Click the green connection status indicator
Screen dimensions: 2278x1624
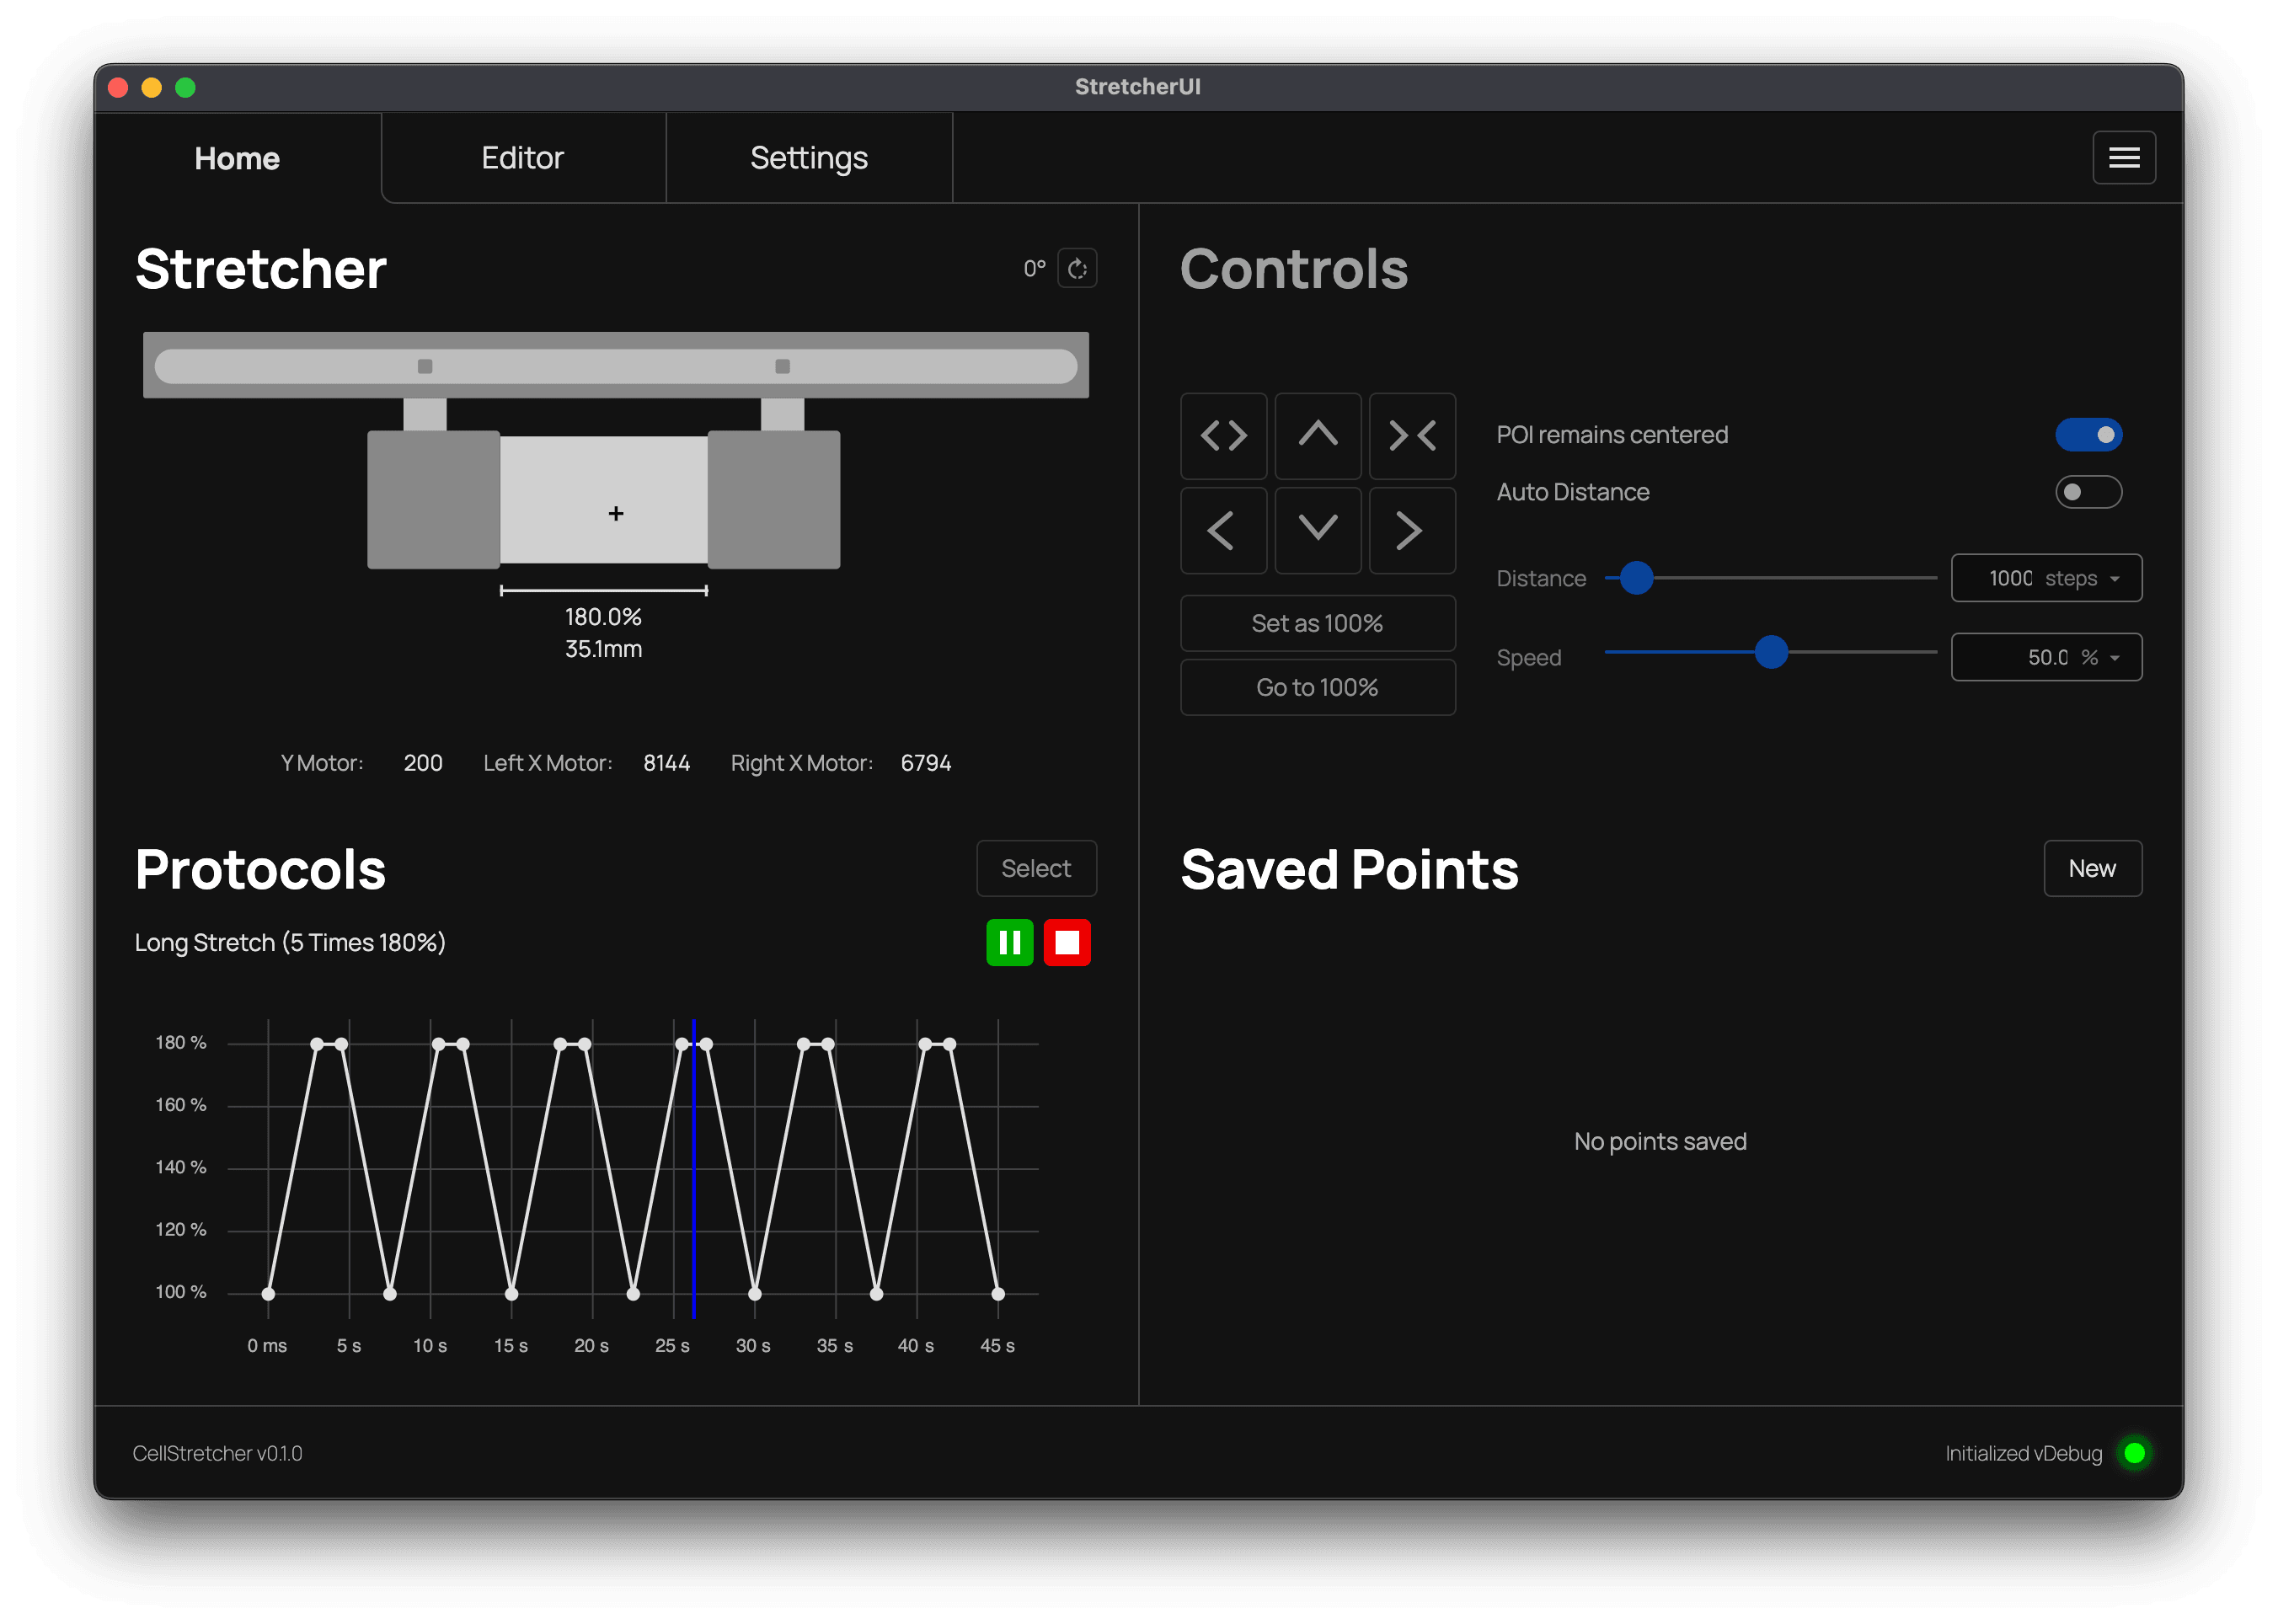click(2134, 1452)
